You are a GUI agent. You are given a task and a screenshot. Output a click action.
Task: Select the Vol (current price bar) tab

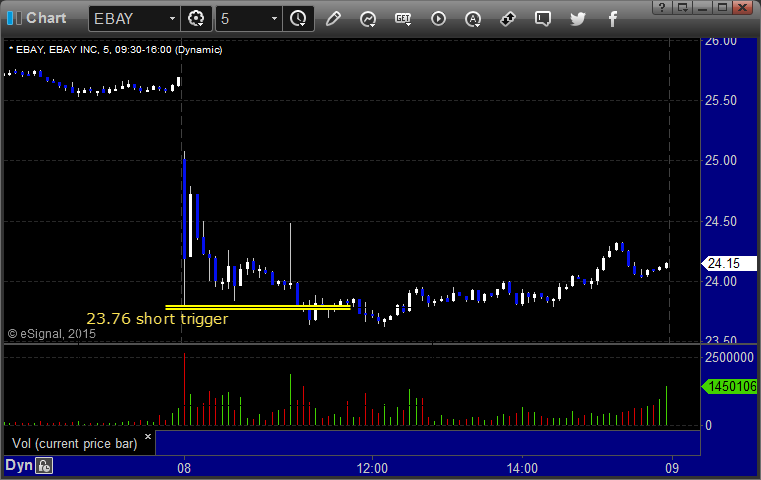(75, 444)
